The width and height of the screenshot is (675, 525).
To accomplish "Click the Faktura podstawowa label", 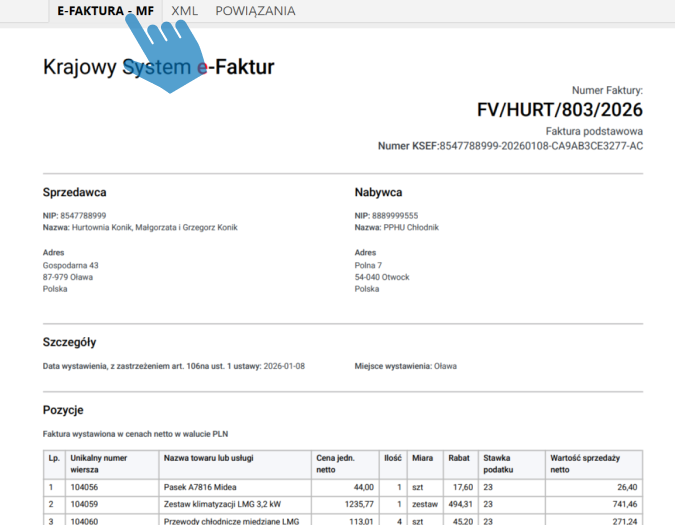I will click(594, 131).
